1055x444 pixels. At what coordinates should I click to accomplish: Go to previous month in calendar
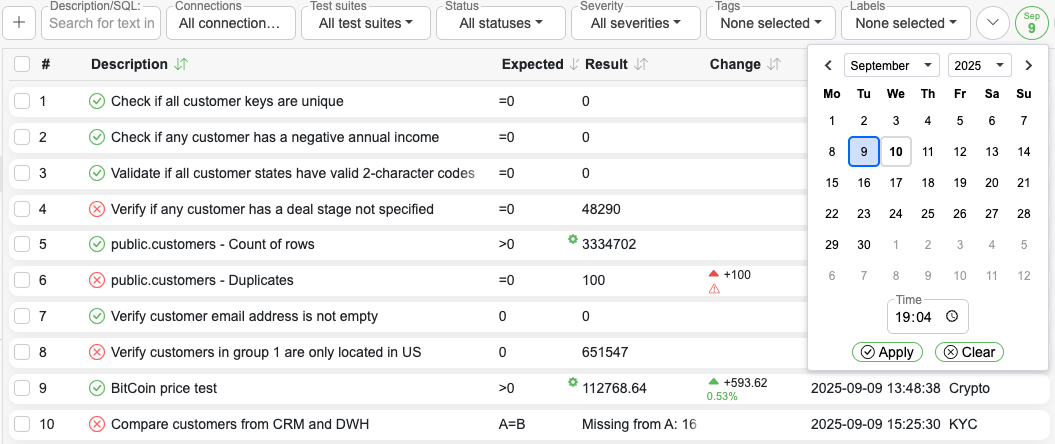tap(828, 66)
